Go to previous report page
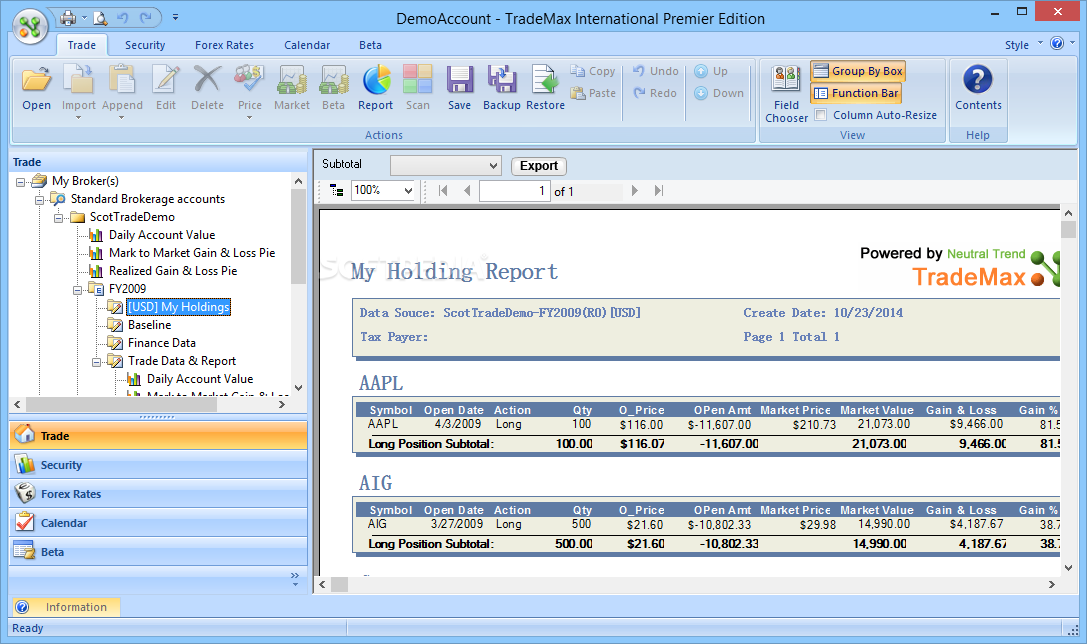This screenshot has height=644, width=1087. (467, 191)
